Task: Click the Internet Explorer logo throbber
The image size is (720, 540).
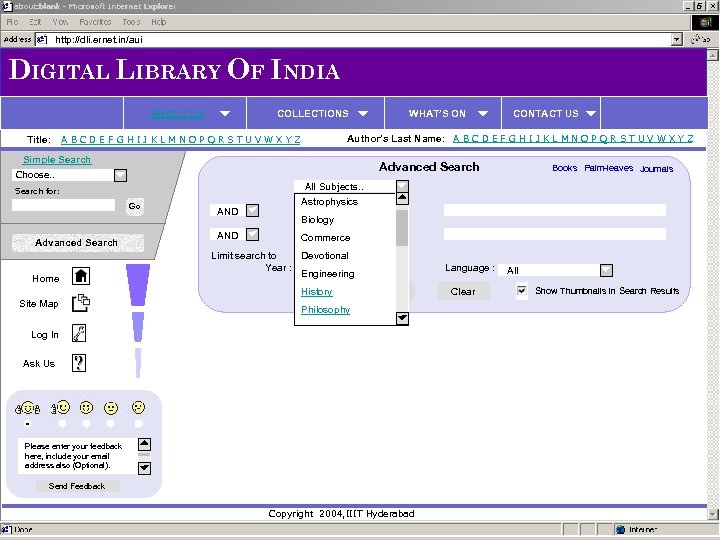Action: (705, 22)
